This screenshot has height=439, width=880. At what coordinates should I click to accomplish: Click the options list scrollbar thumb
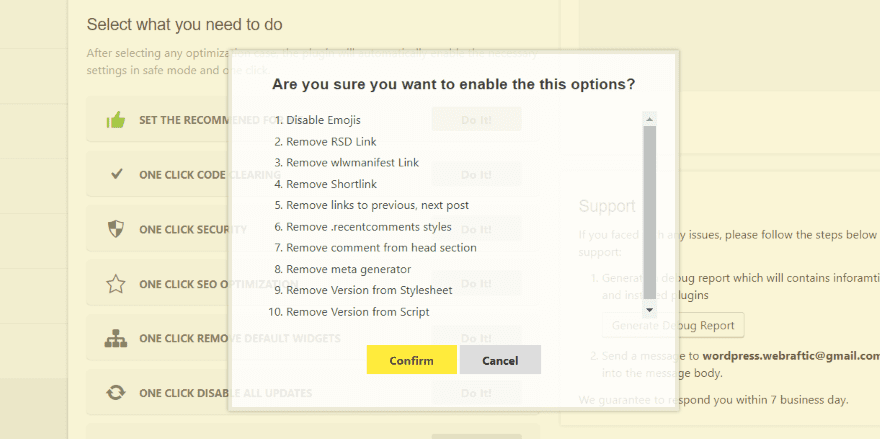649,212
